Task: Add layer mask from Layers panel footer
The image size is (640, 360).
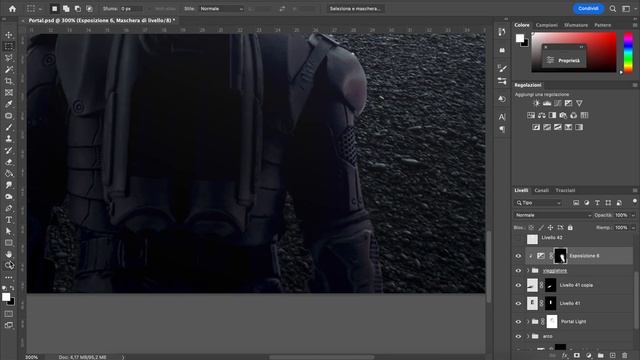Action: click(577, 356)
